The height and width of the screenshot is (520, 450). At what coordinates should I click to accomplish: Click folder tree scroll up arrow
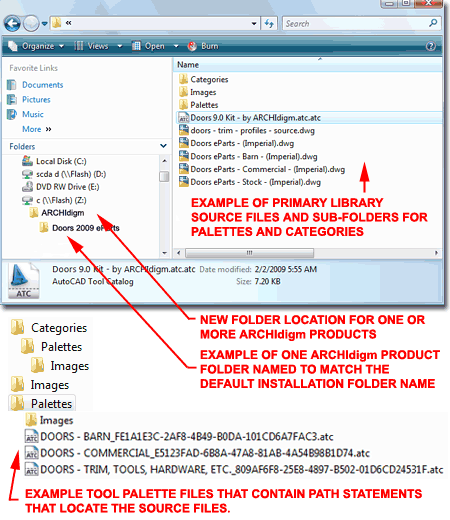[164, 161]
